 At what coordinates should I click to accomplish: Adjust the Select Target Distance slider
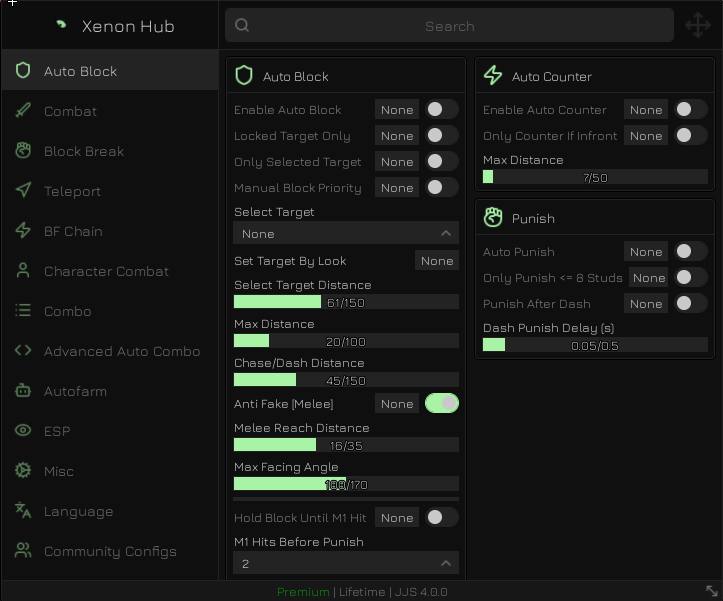[x=346, y=302]
